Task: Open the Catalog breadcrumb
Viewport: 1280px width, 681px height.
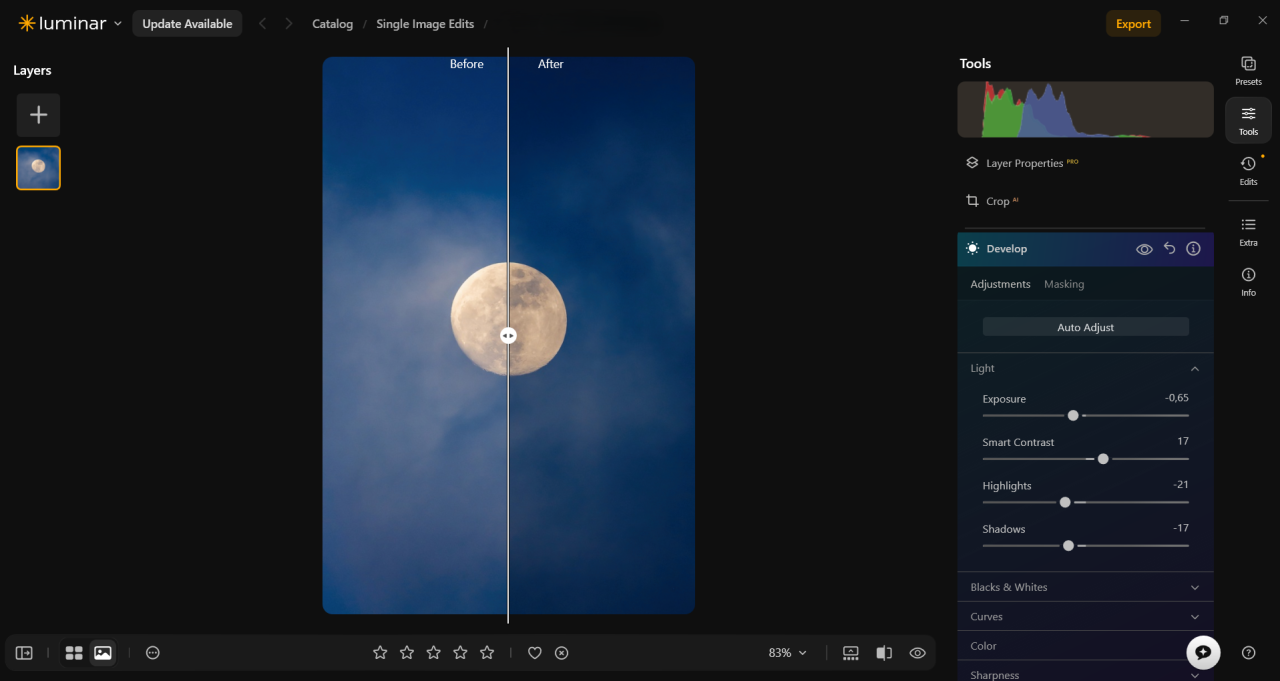Action: [x=332, y=24]
